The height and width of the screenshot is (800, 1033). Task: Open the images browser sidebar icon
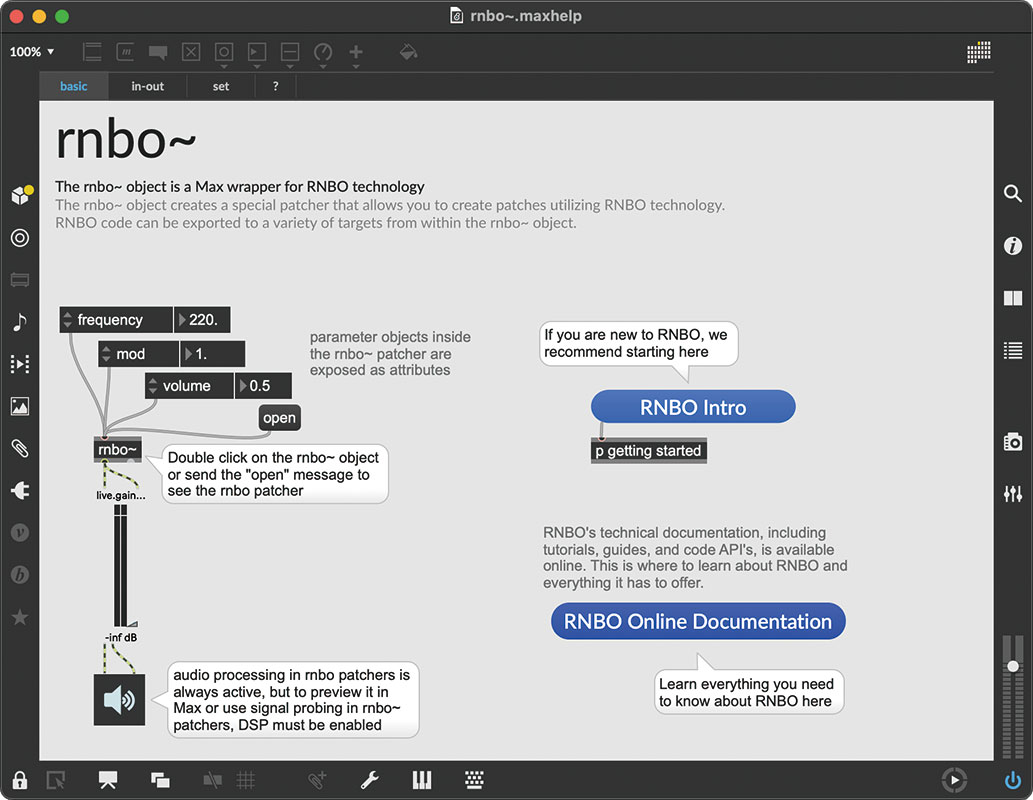[x=20, y=406]
